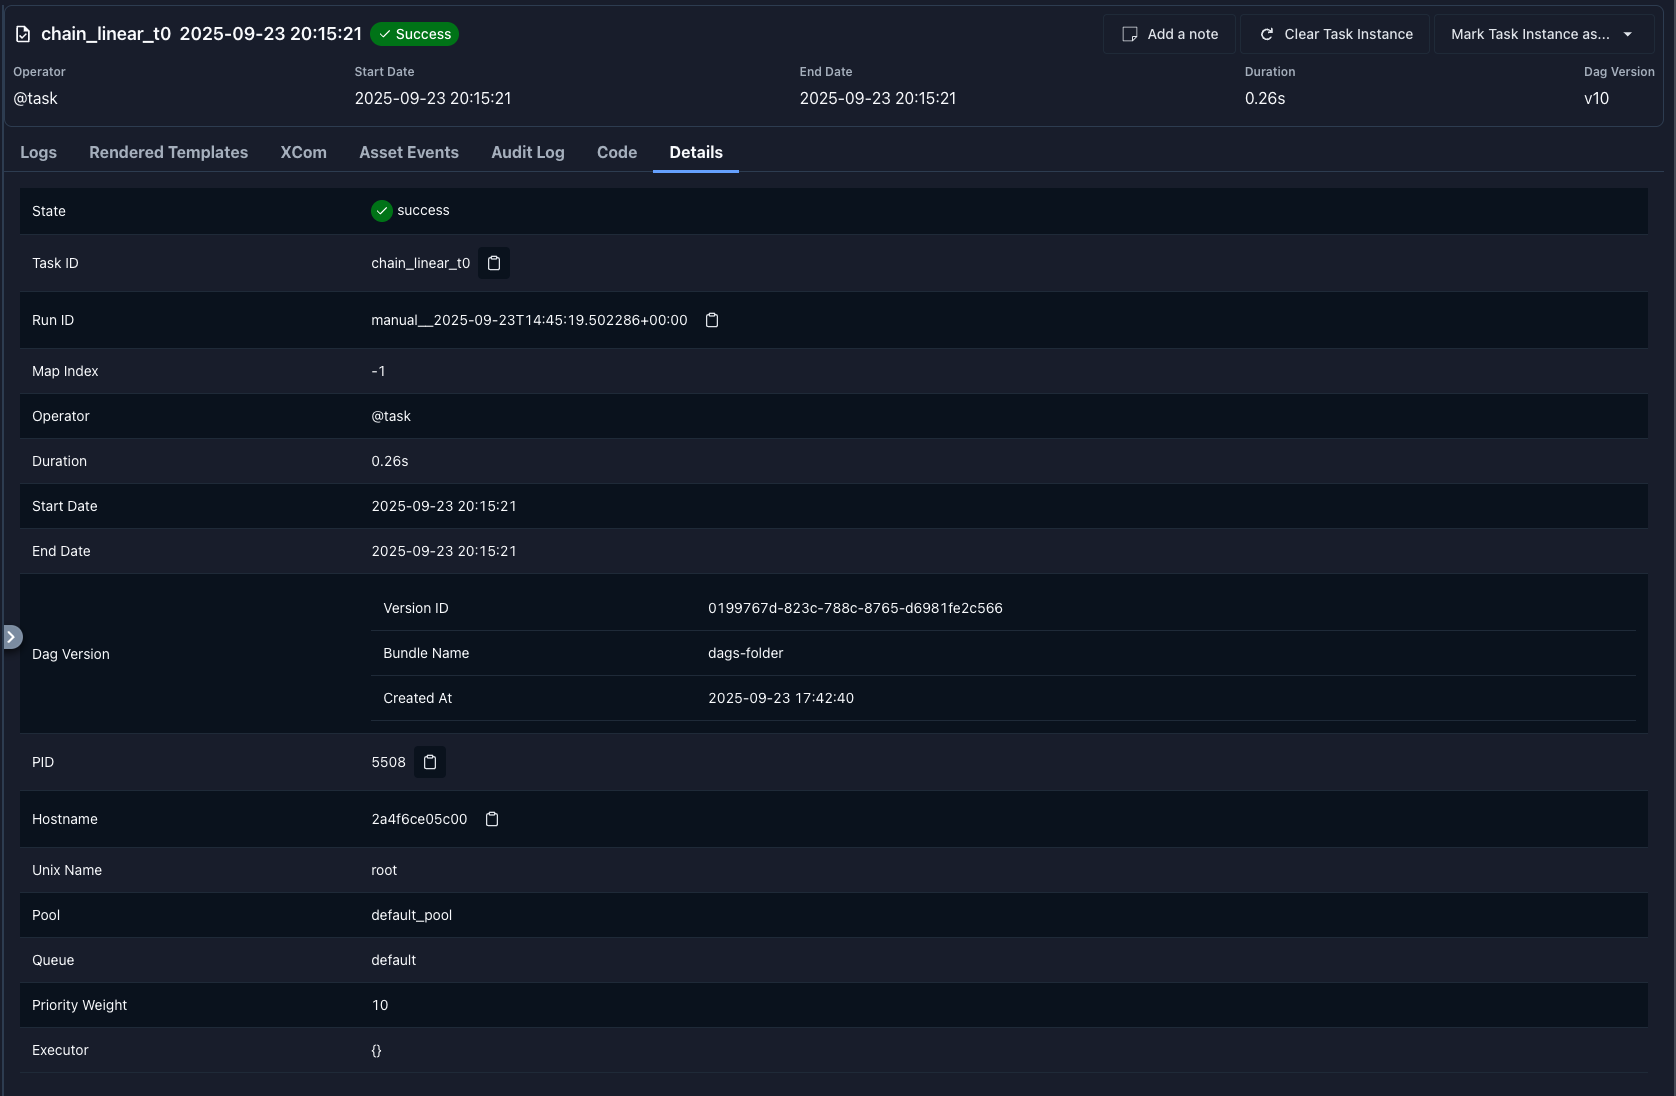Switch to the Logs tab
The height and width of the screenshot is (1096, 1676).
pyautogui.click(x=38, y=152)
